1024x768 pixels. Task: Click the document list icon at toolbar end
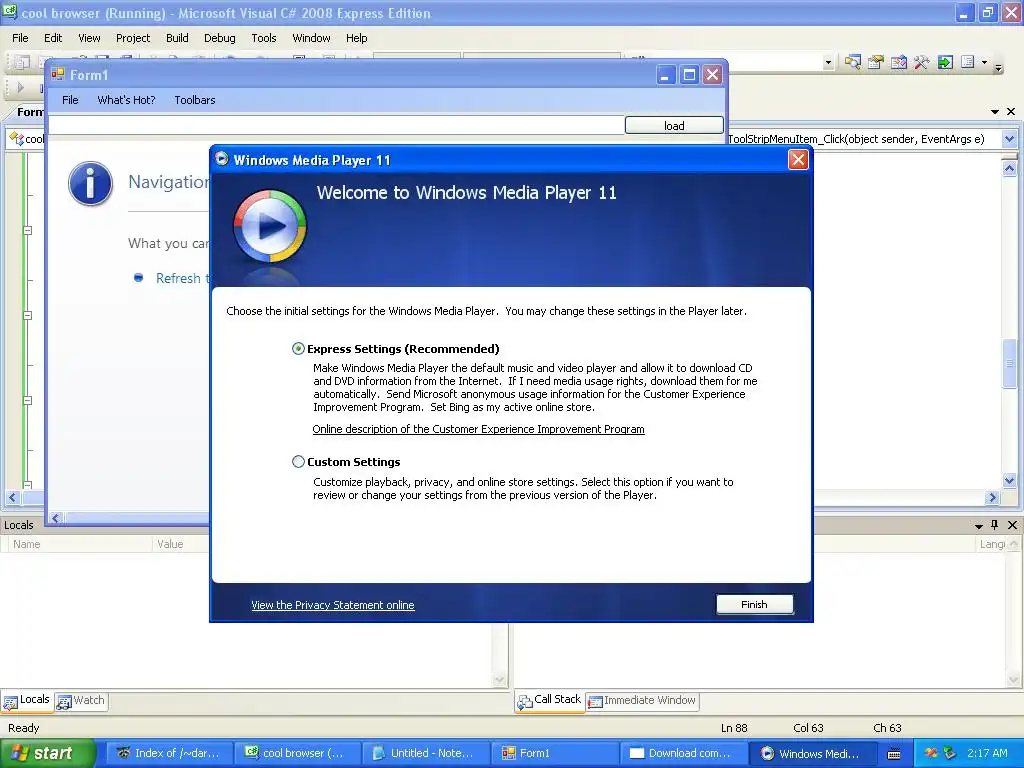[x=968, y=62]
